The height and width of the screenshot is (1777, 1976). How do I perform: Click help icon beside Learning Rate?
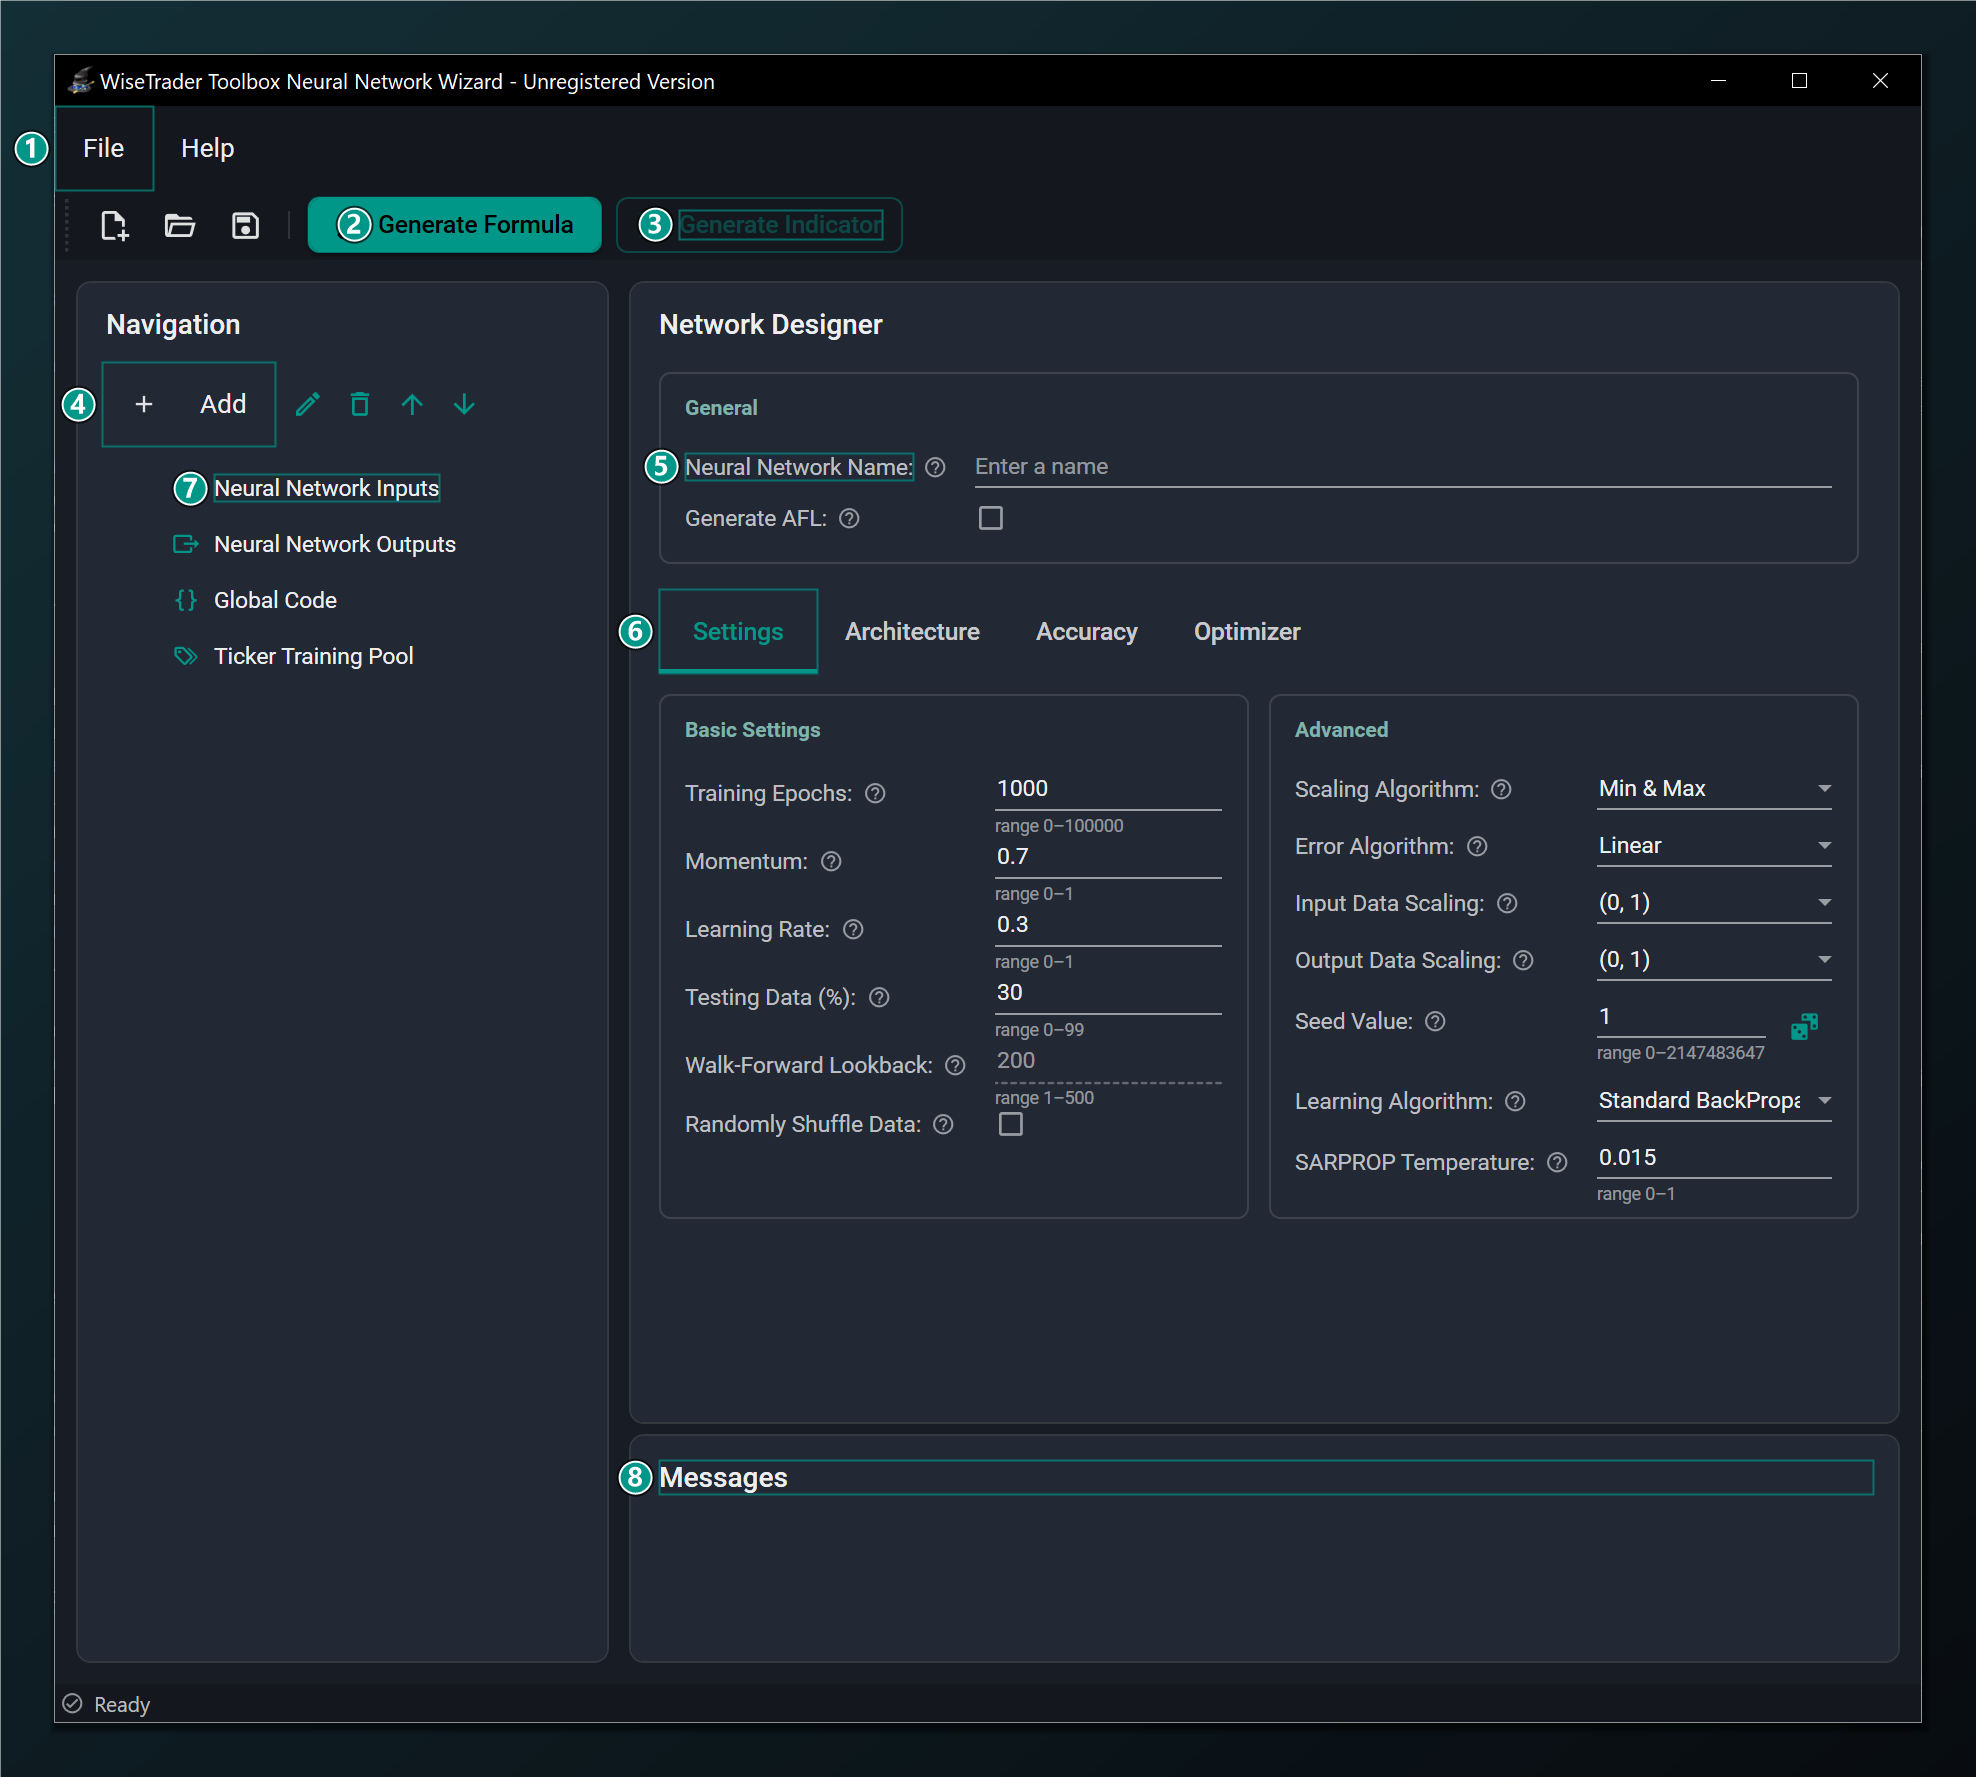click(x=853, y=929)
